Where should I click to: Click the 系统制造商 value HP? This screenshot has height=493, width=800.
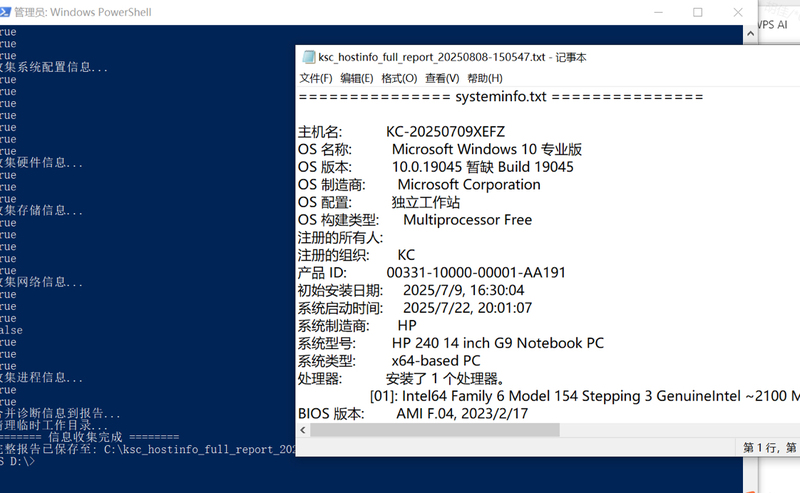407,326
